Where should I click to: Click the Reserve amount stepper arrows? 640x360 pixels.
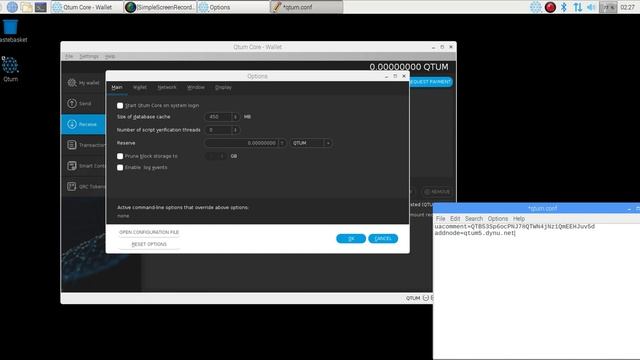pyautogui.click(x=282, y=143)
